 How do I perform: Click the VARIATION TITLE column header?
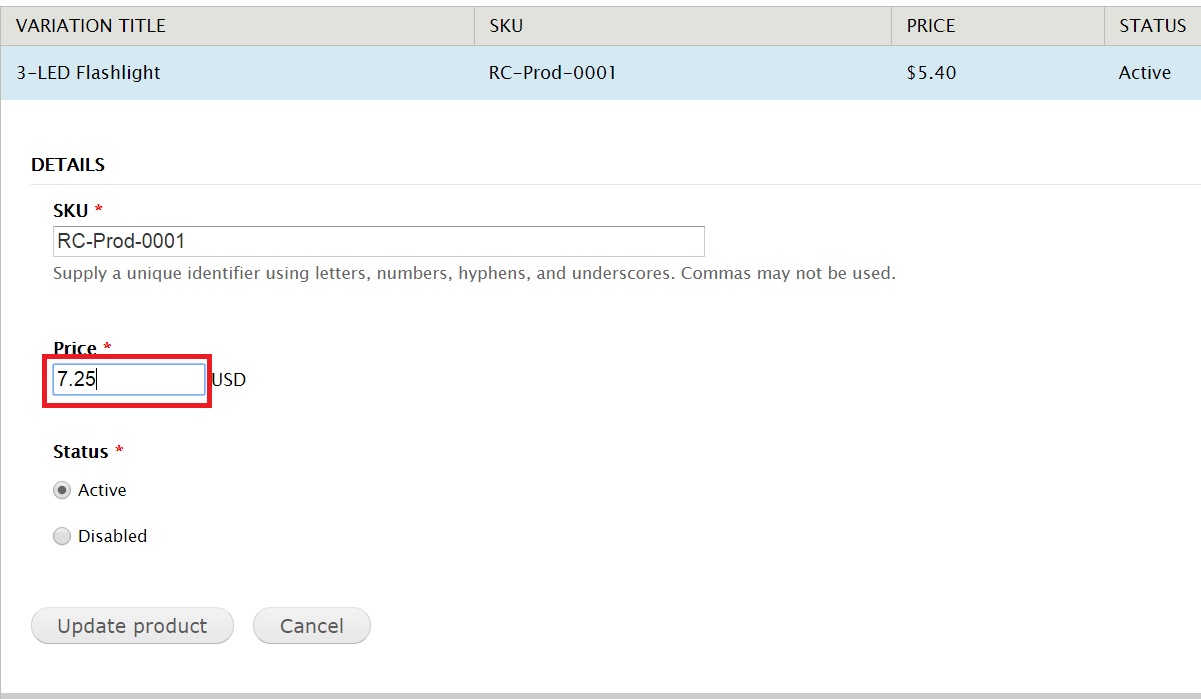tap(90, 26)
